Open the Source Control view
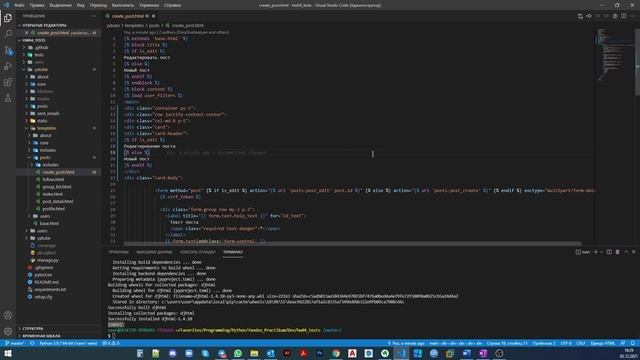Image resolution: width=640 pixels, height=360 pixels. pyautogui.click(x=8, y=50)
